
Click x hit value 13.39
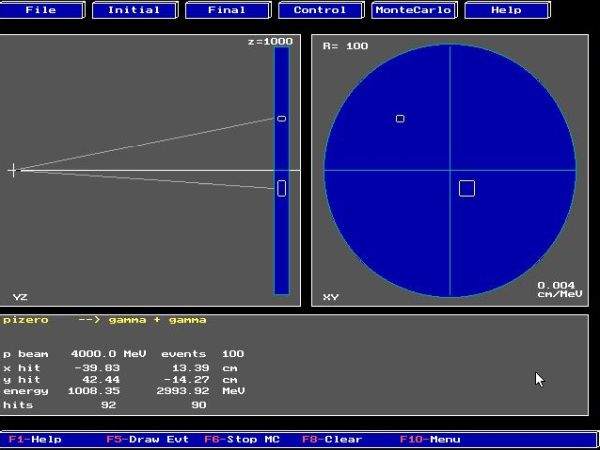[x=191, y=368]
